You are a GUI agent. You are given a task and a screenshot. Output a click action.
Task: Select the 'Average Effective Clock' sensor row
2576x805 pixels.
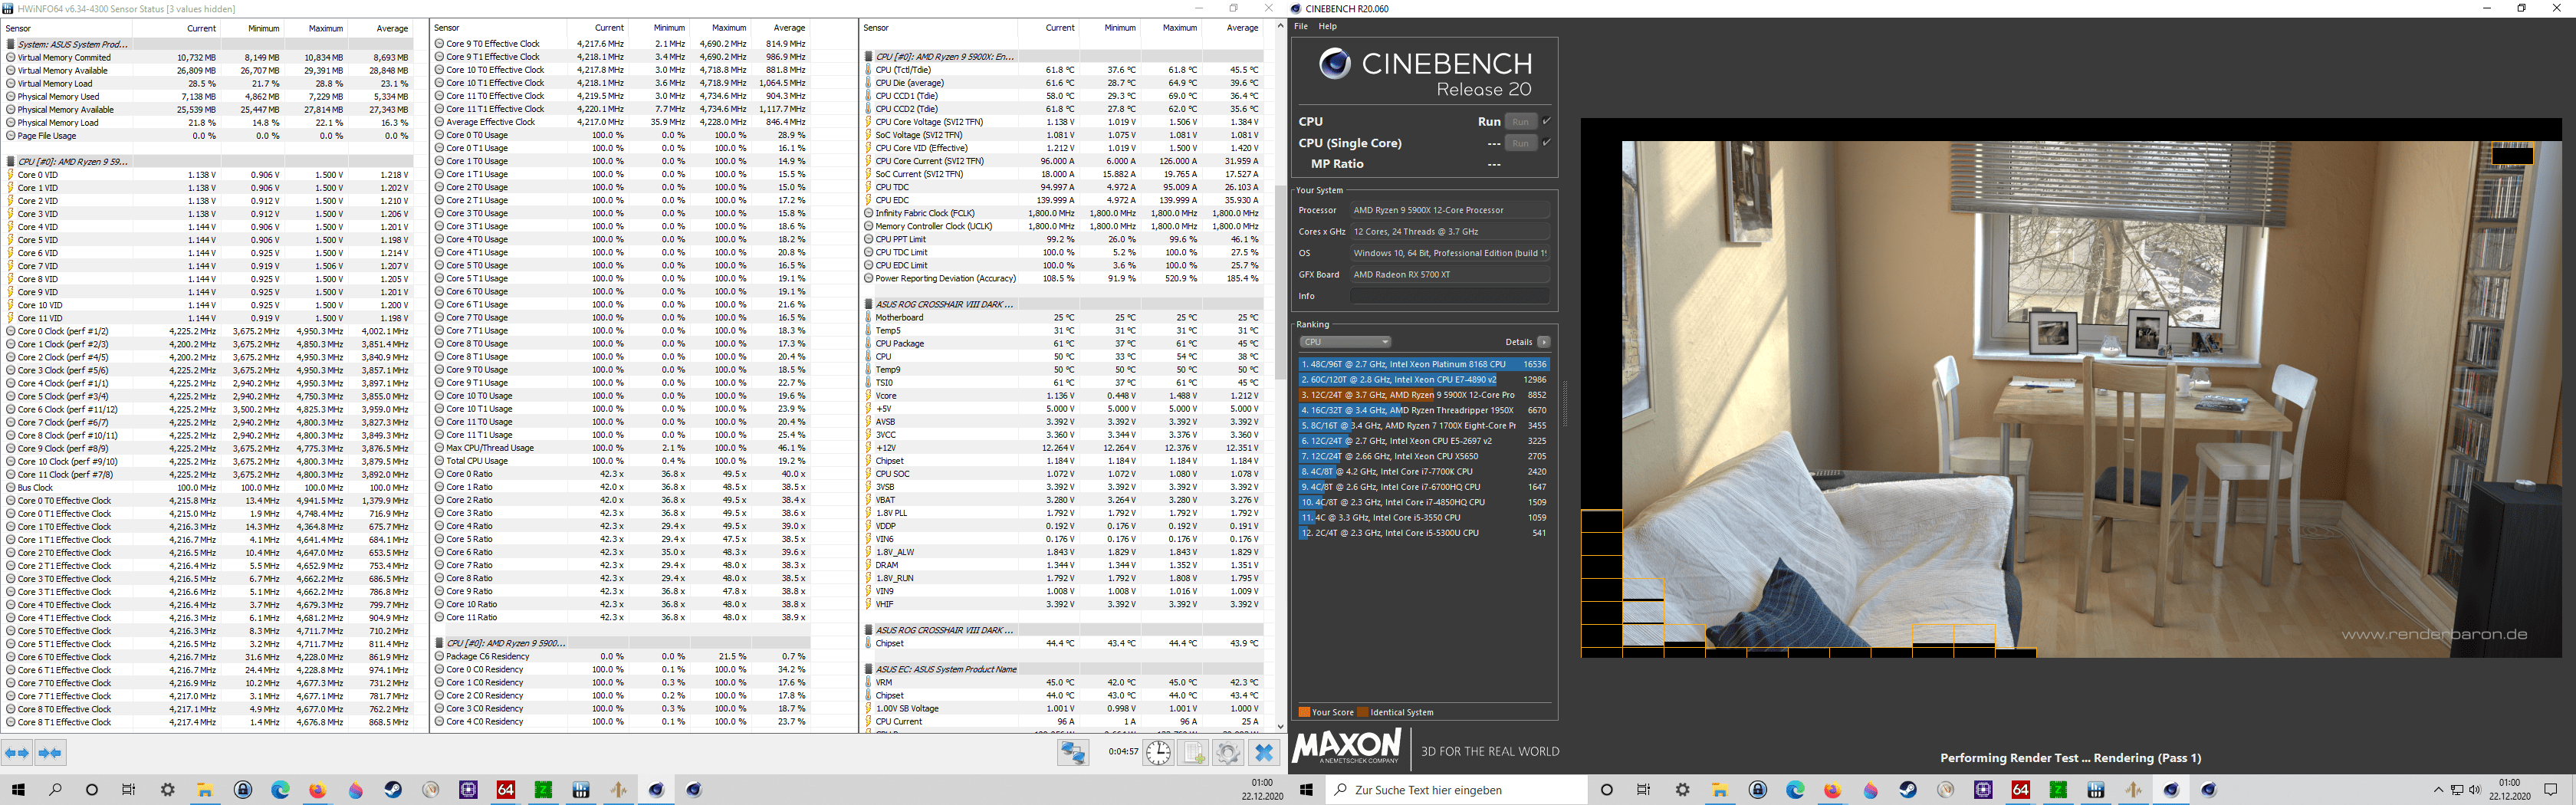click(621, 122)
